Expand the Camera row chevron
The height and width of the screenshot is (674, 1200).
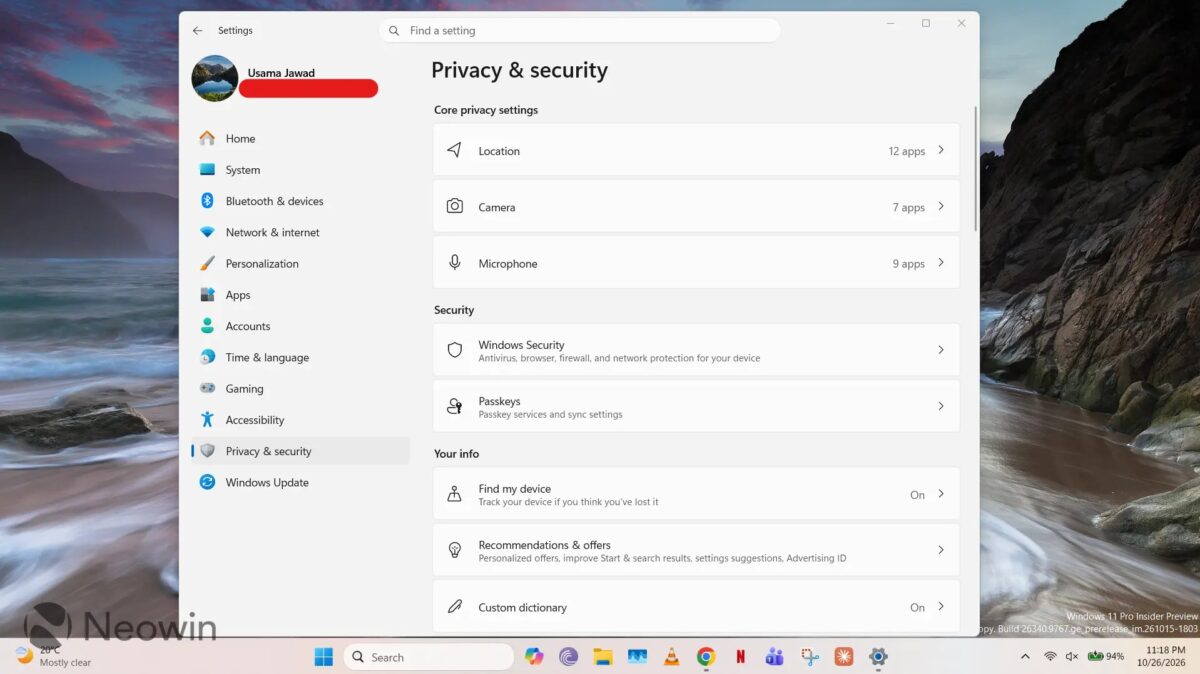pos(941,206)
